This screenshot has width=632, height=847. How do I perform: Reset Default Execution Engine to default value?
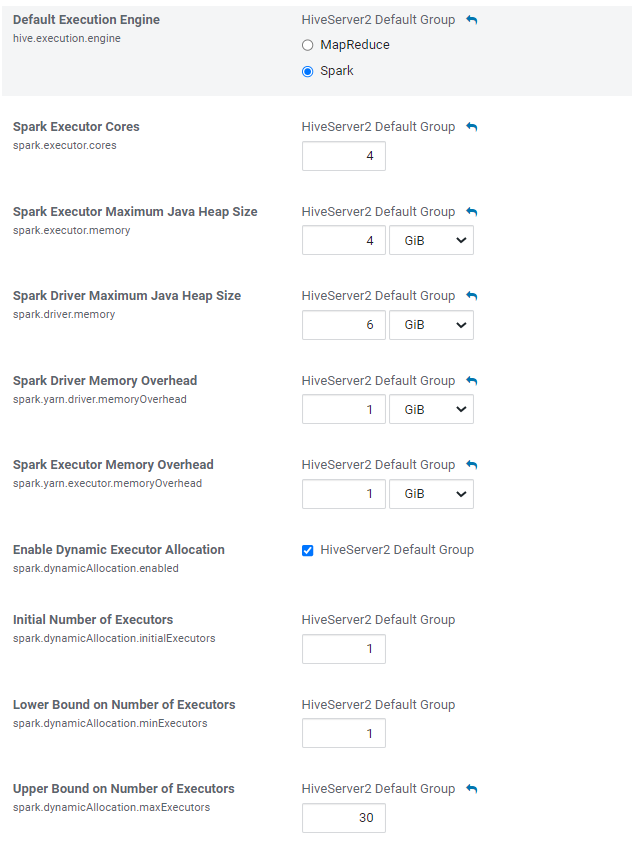click(x=472, y=20)
